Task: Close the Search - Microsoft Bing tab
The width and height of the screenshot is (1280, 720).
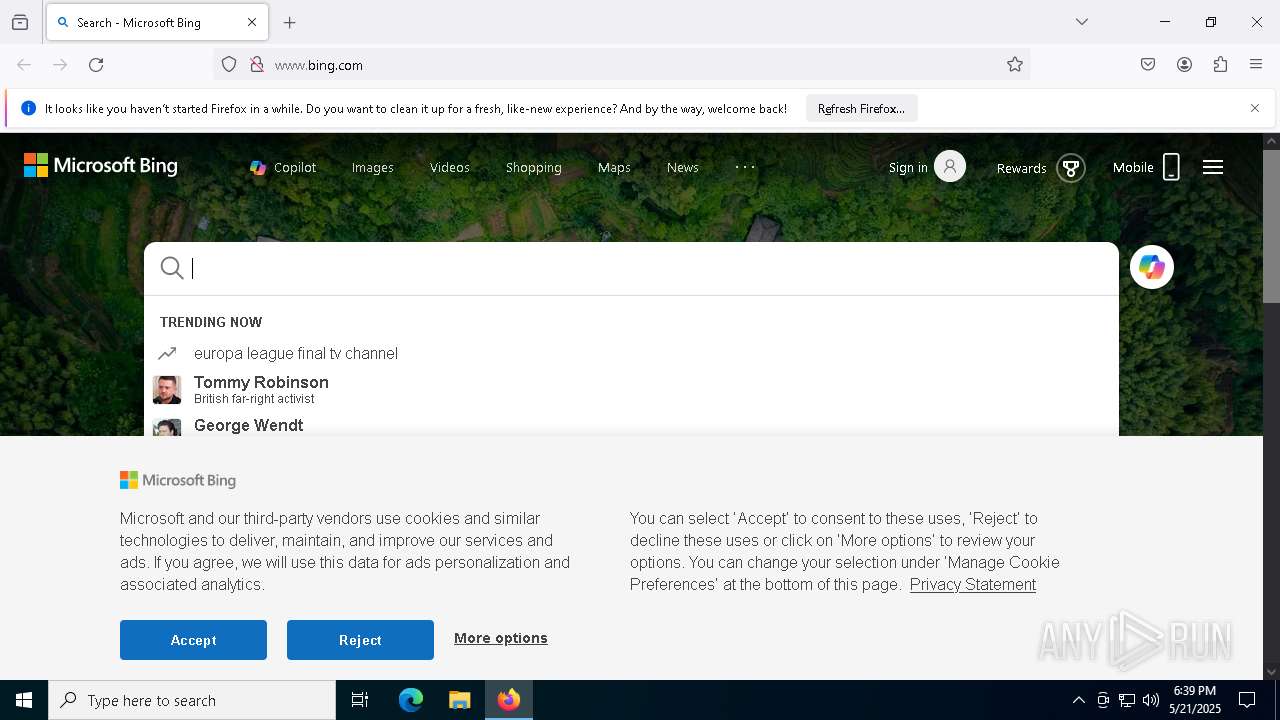Action: (252, 22)
